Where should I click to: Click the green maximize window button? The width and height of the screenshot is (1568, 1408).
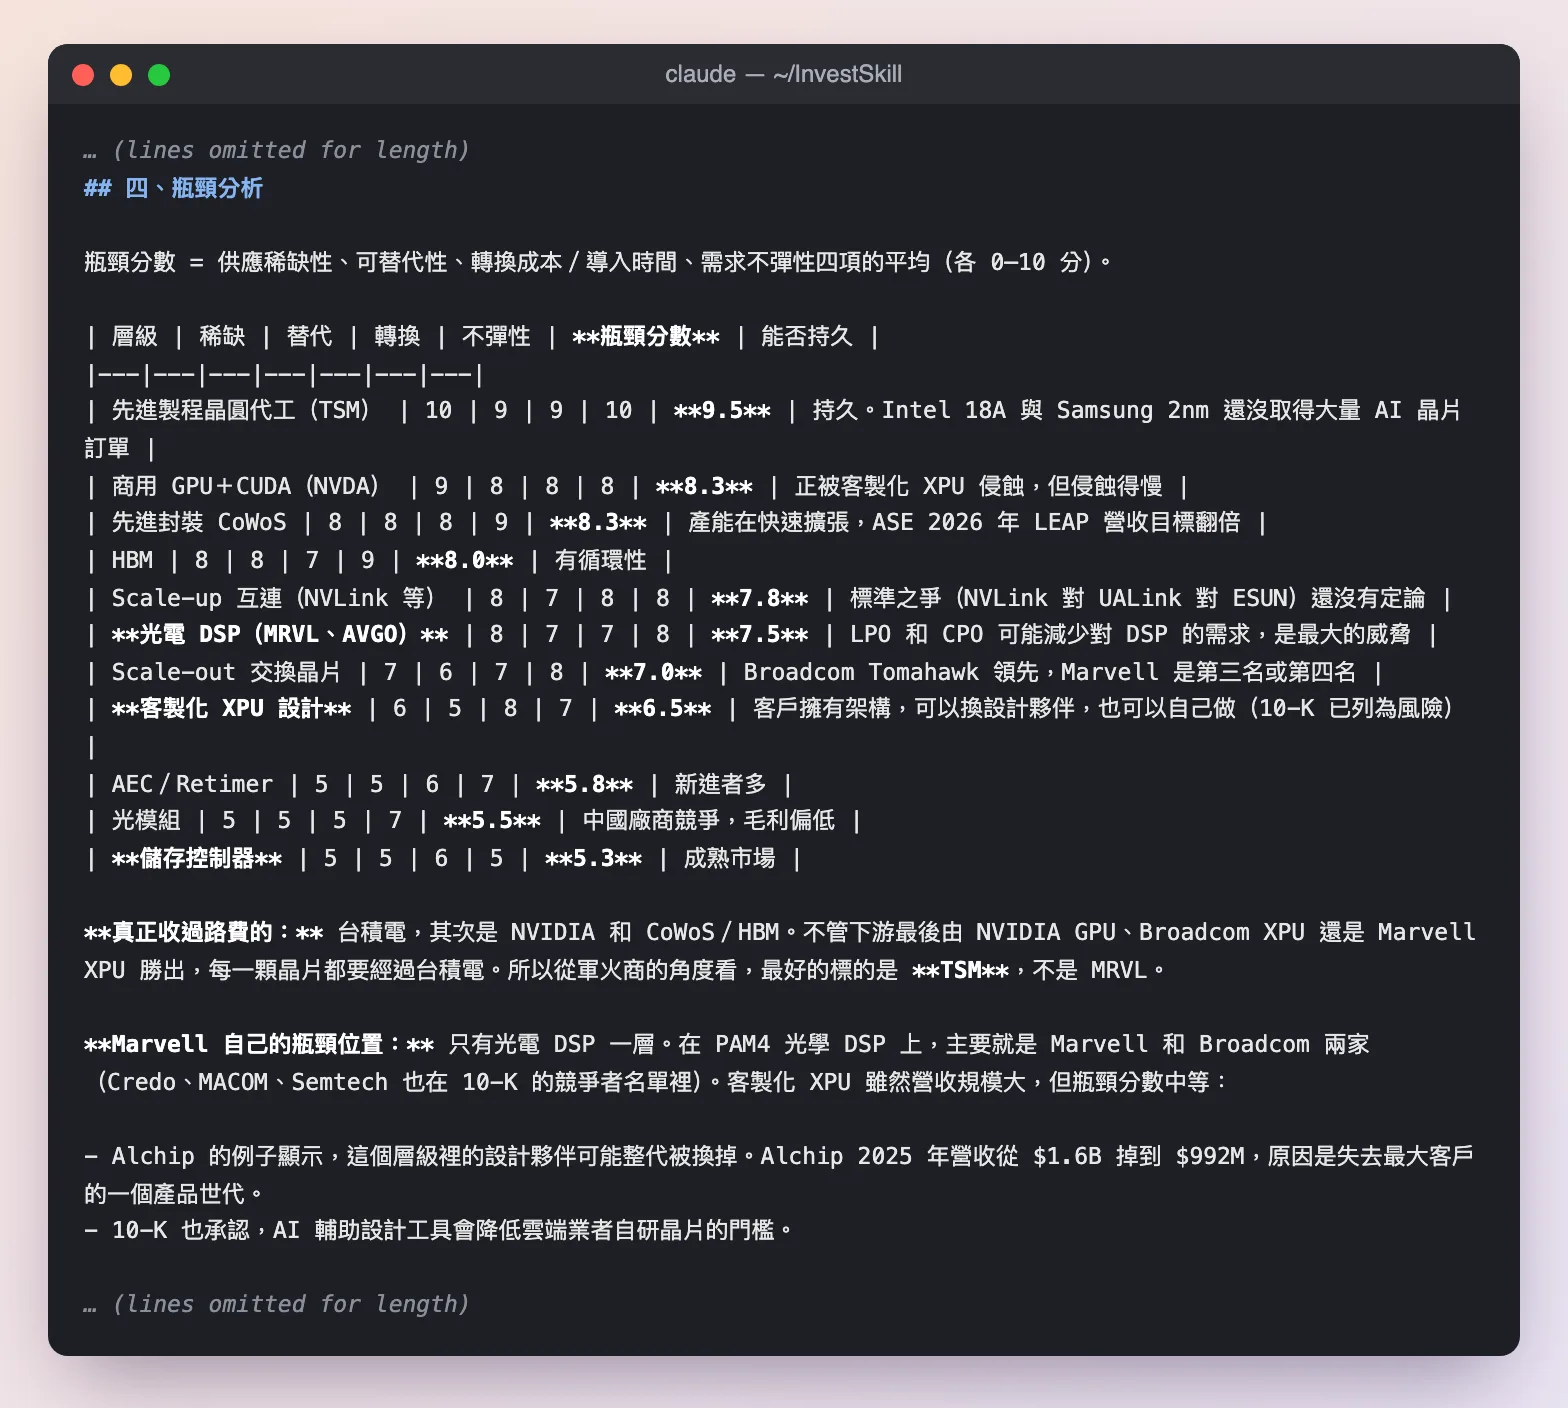tap(159, 75)
